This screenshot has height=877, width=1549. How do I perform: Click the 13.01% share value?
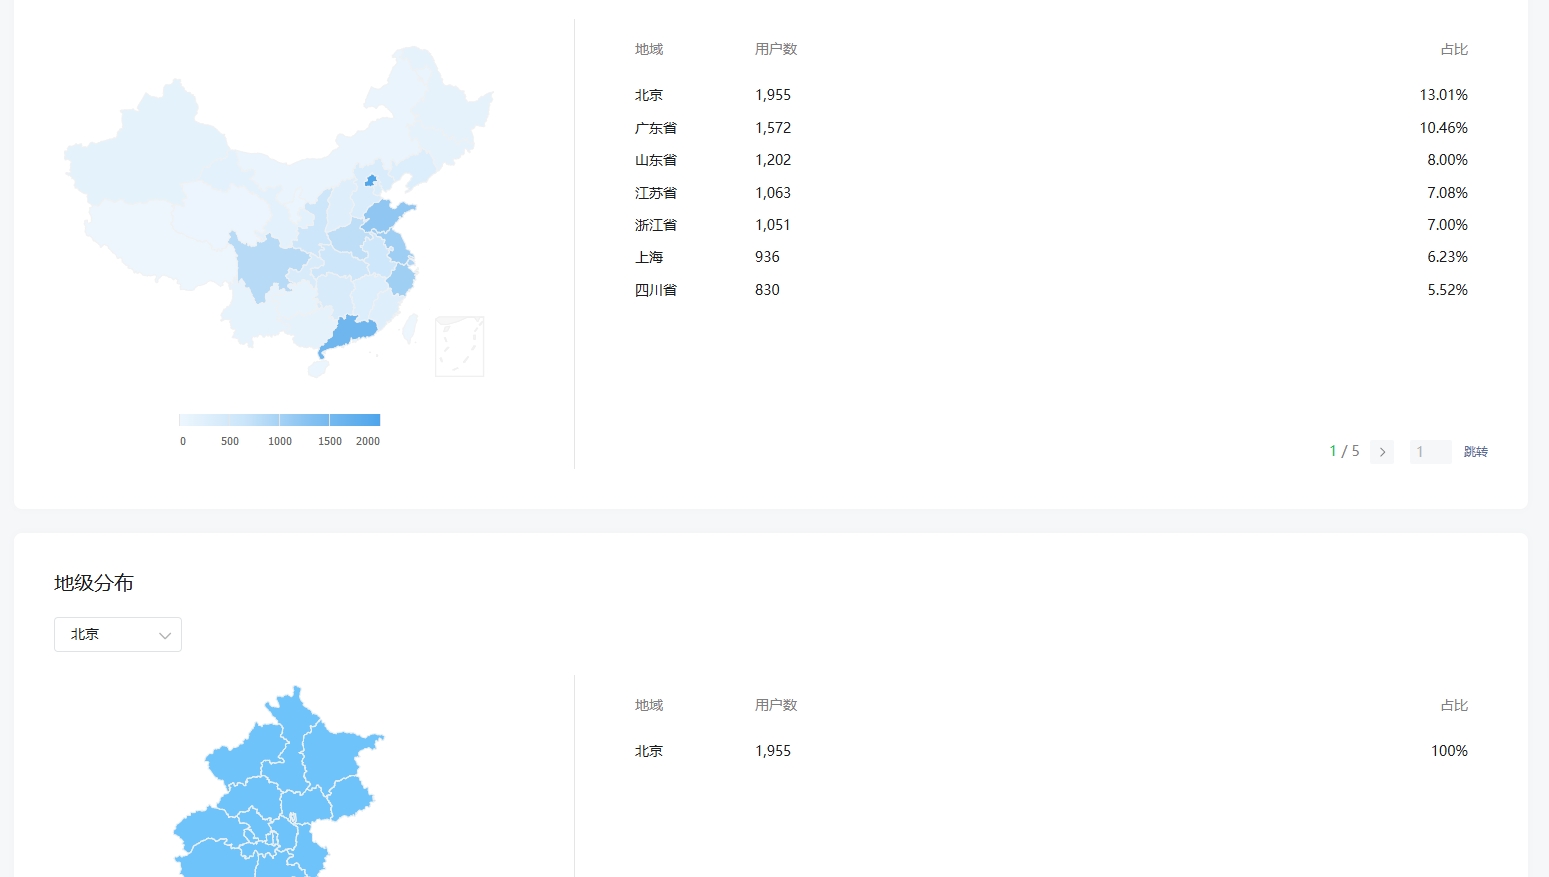point(1443,95)
